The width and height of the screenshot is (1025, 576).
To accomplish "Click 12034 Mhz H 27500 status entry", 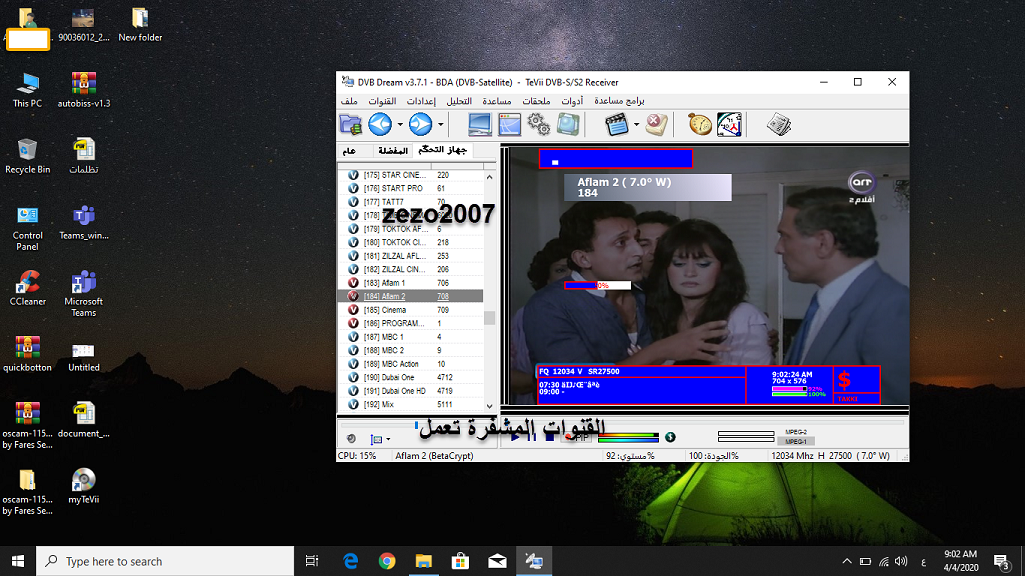I will pos(830,456).
